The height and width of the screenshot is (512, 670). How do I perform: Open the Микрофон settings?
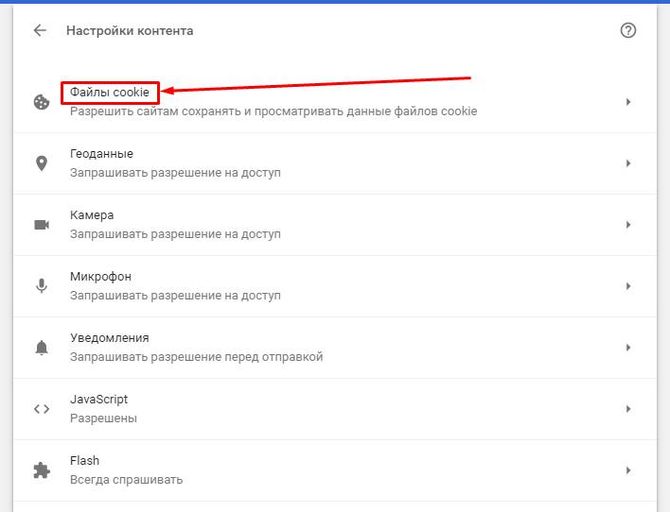[335, 286]
